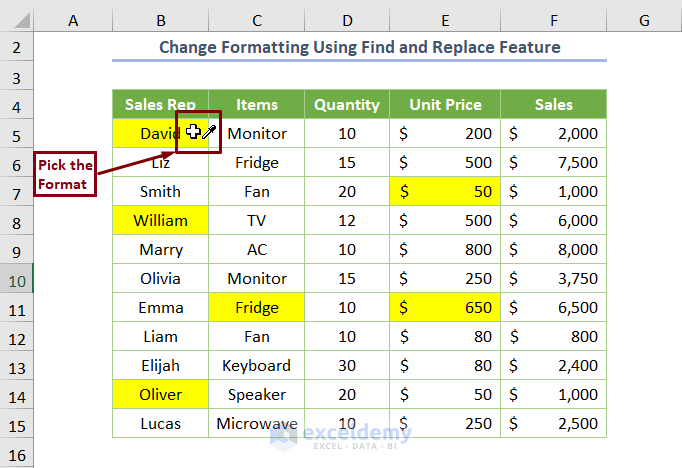The width and height of the screenshot is (682, 468).
Task: Select the Quantity header cell
Action: (x=347, y=105)
